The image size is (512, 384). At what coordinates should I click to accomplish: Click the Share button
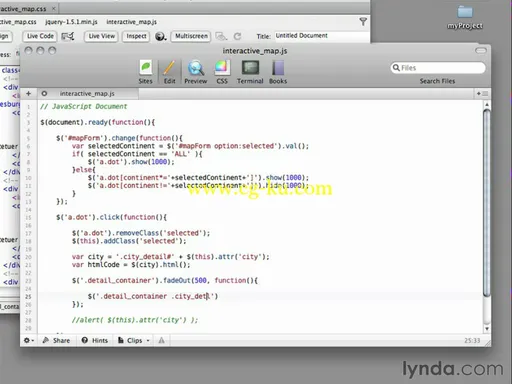pos(56,340)
